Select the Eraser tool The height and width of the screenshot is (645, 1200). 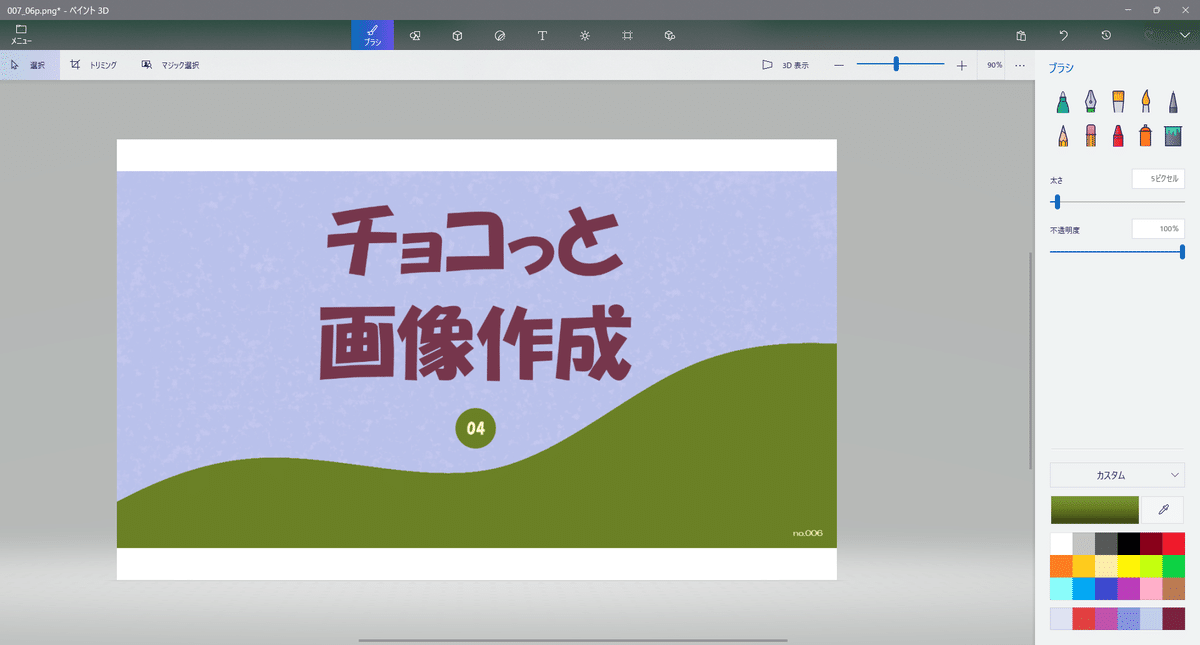pos(1091,135)
